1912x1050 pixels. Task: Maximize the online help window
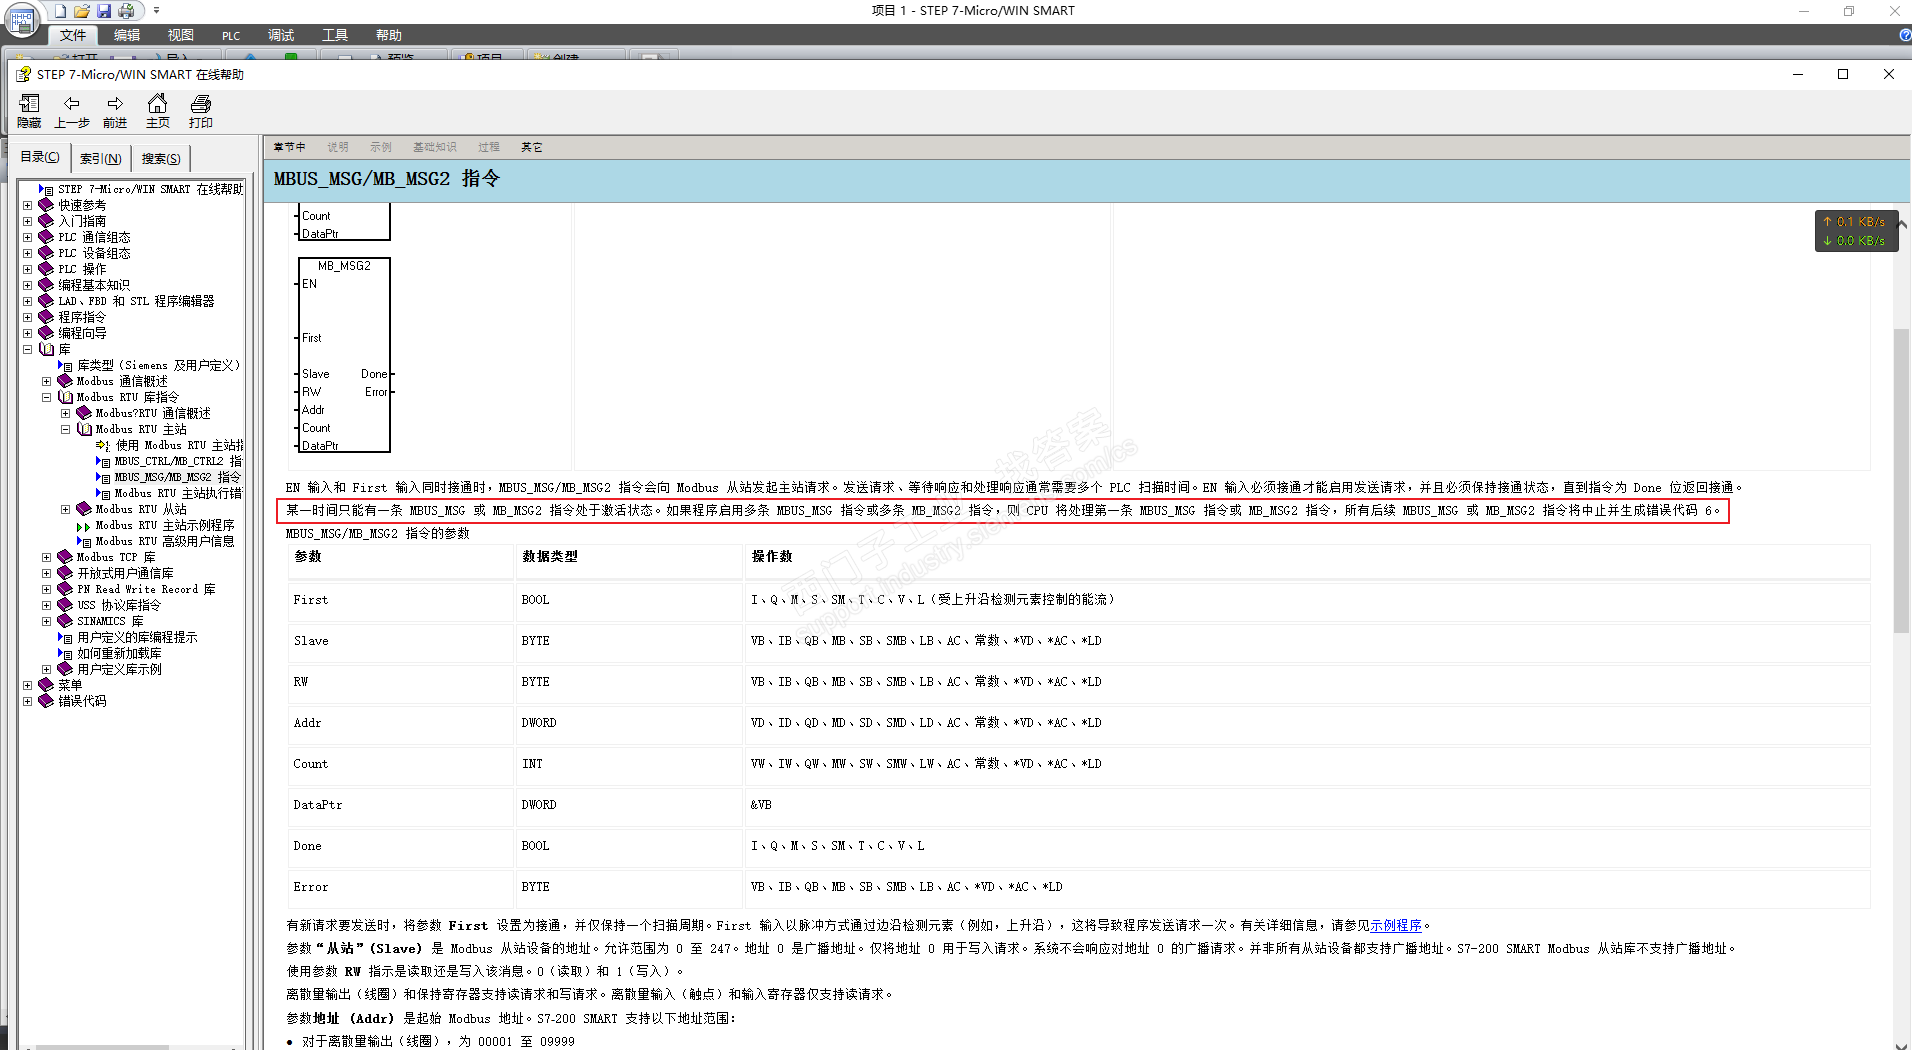point(1843,74)
